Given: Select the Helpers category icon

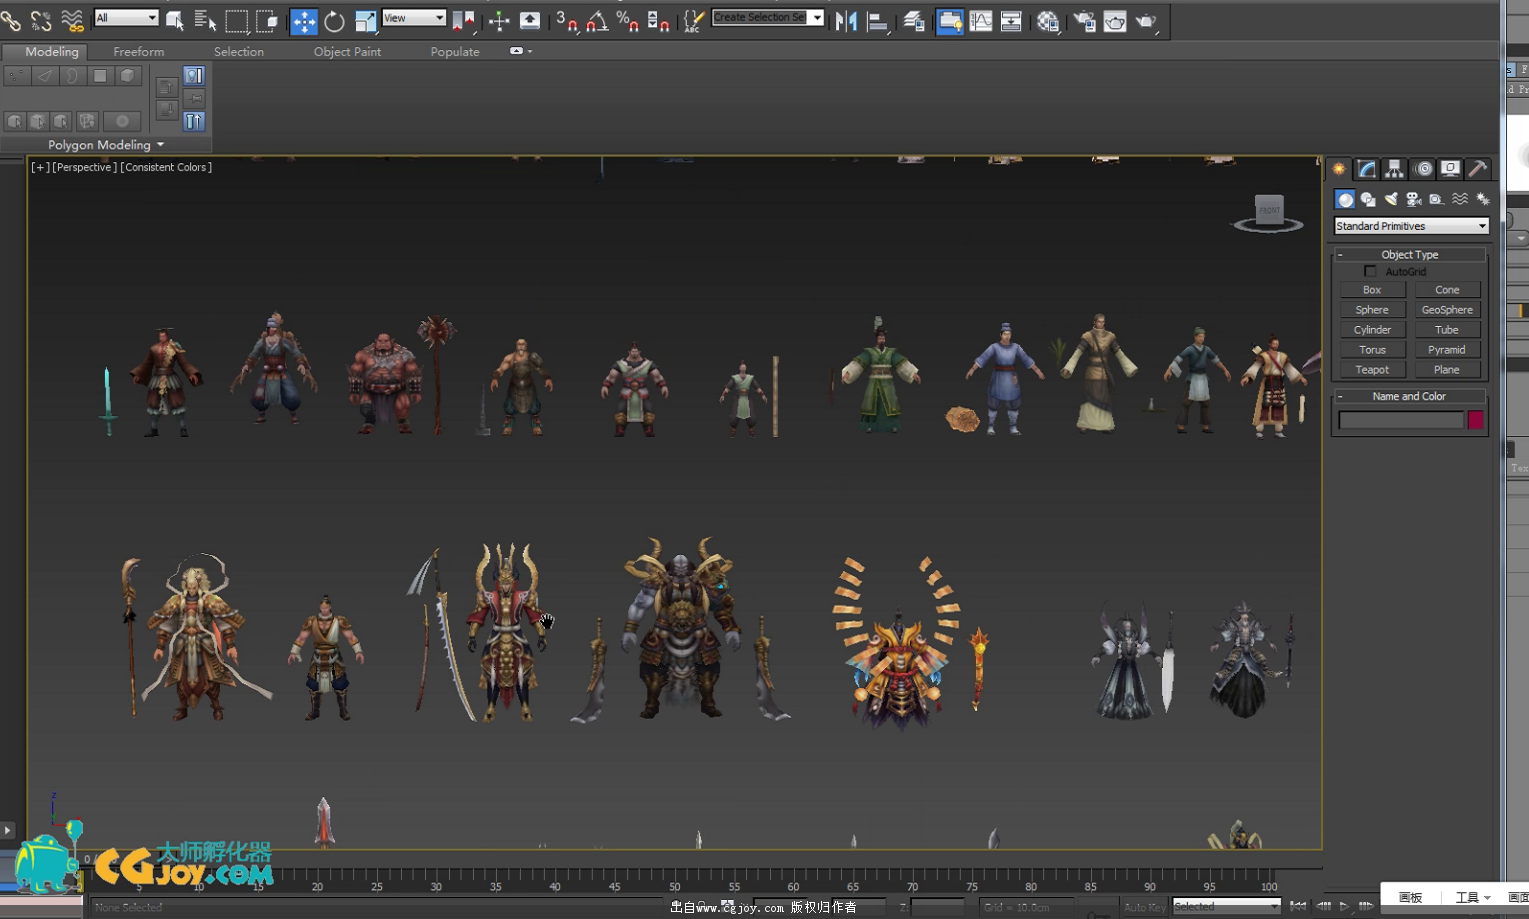Looking at the screenshot, I should click(1437, 200).
